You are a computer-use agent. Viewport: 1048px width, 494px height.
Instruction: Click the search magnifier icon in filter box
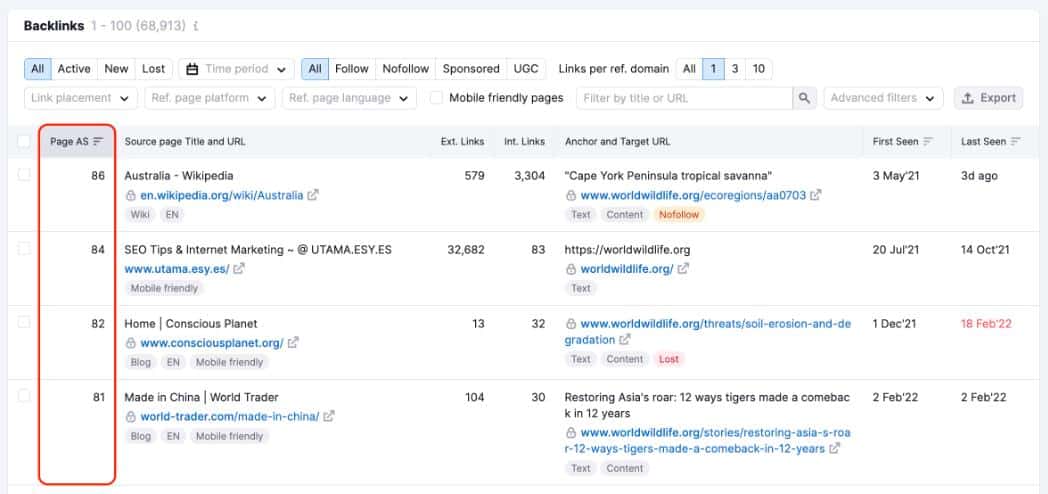[804, 98]
